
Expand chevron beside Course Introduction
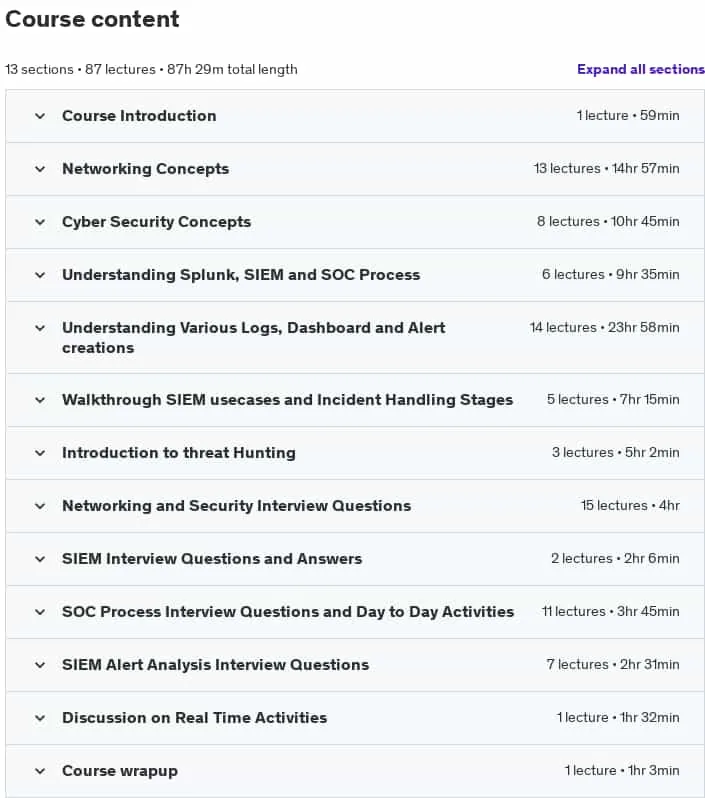point(40,116)
